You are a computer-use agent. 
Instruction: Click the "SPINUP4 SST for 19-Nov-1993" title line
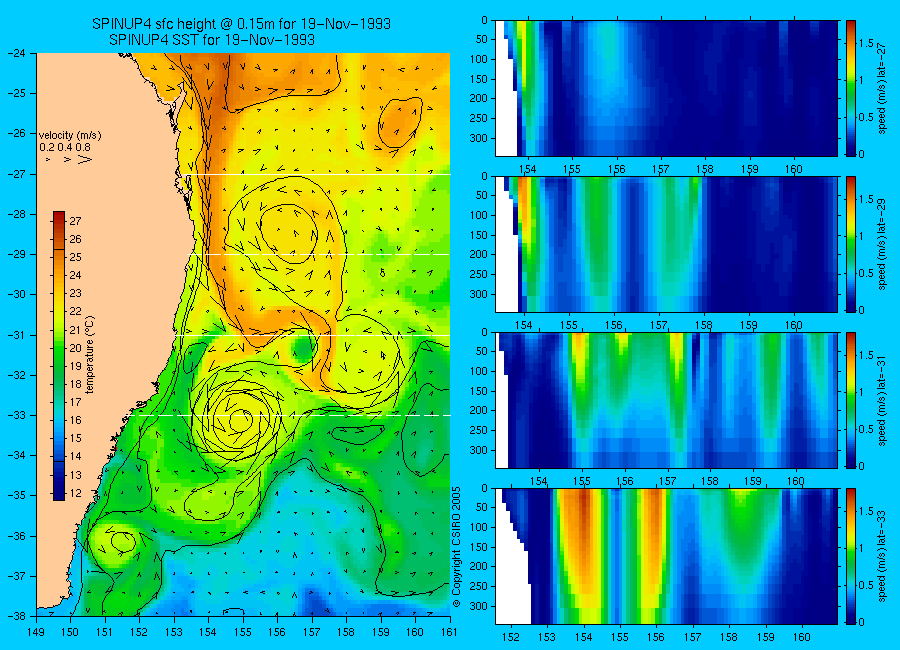[212, 40]
